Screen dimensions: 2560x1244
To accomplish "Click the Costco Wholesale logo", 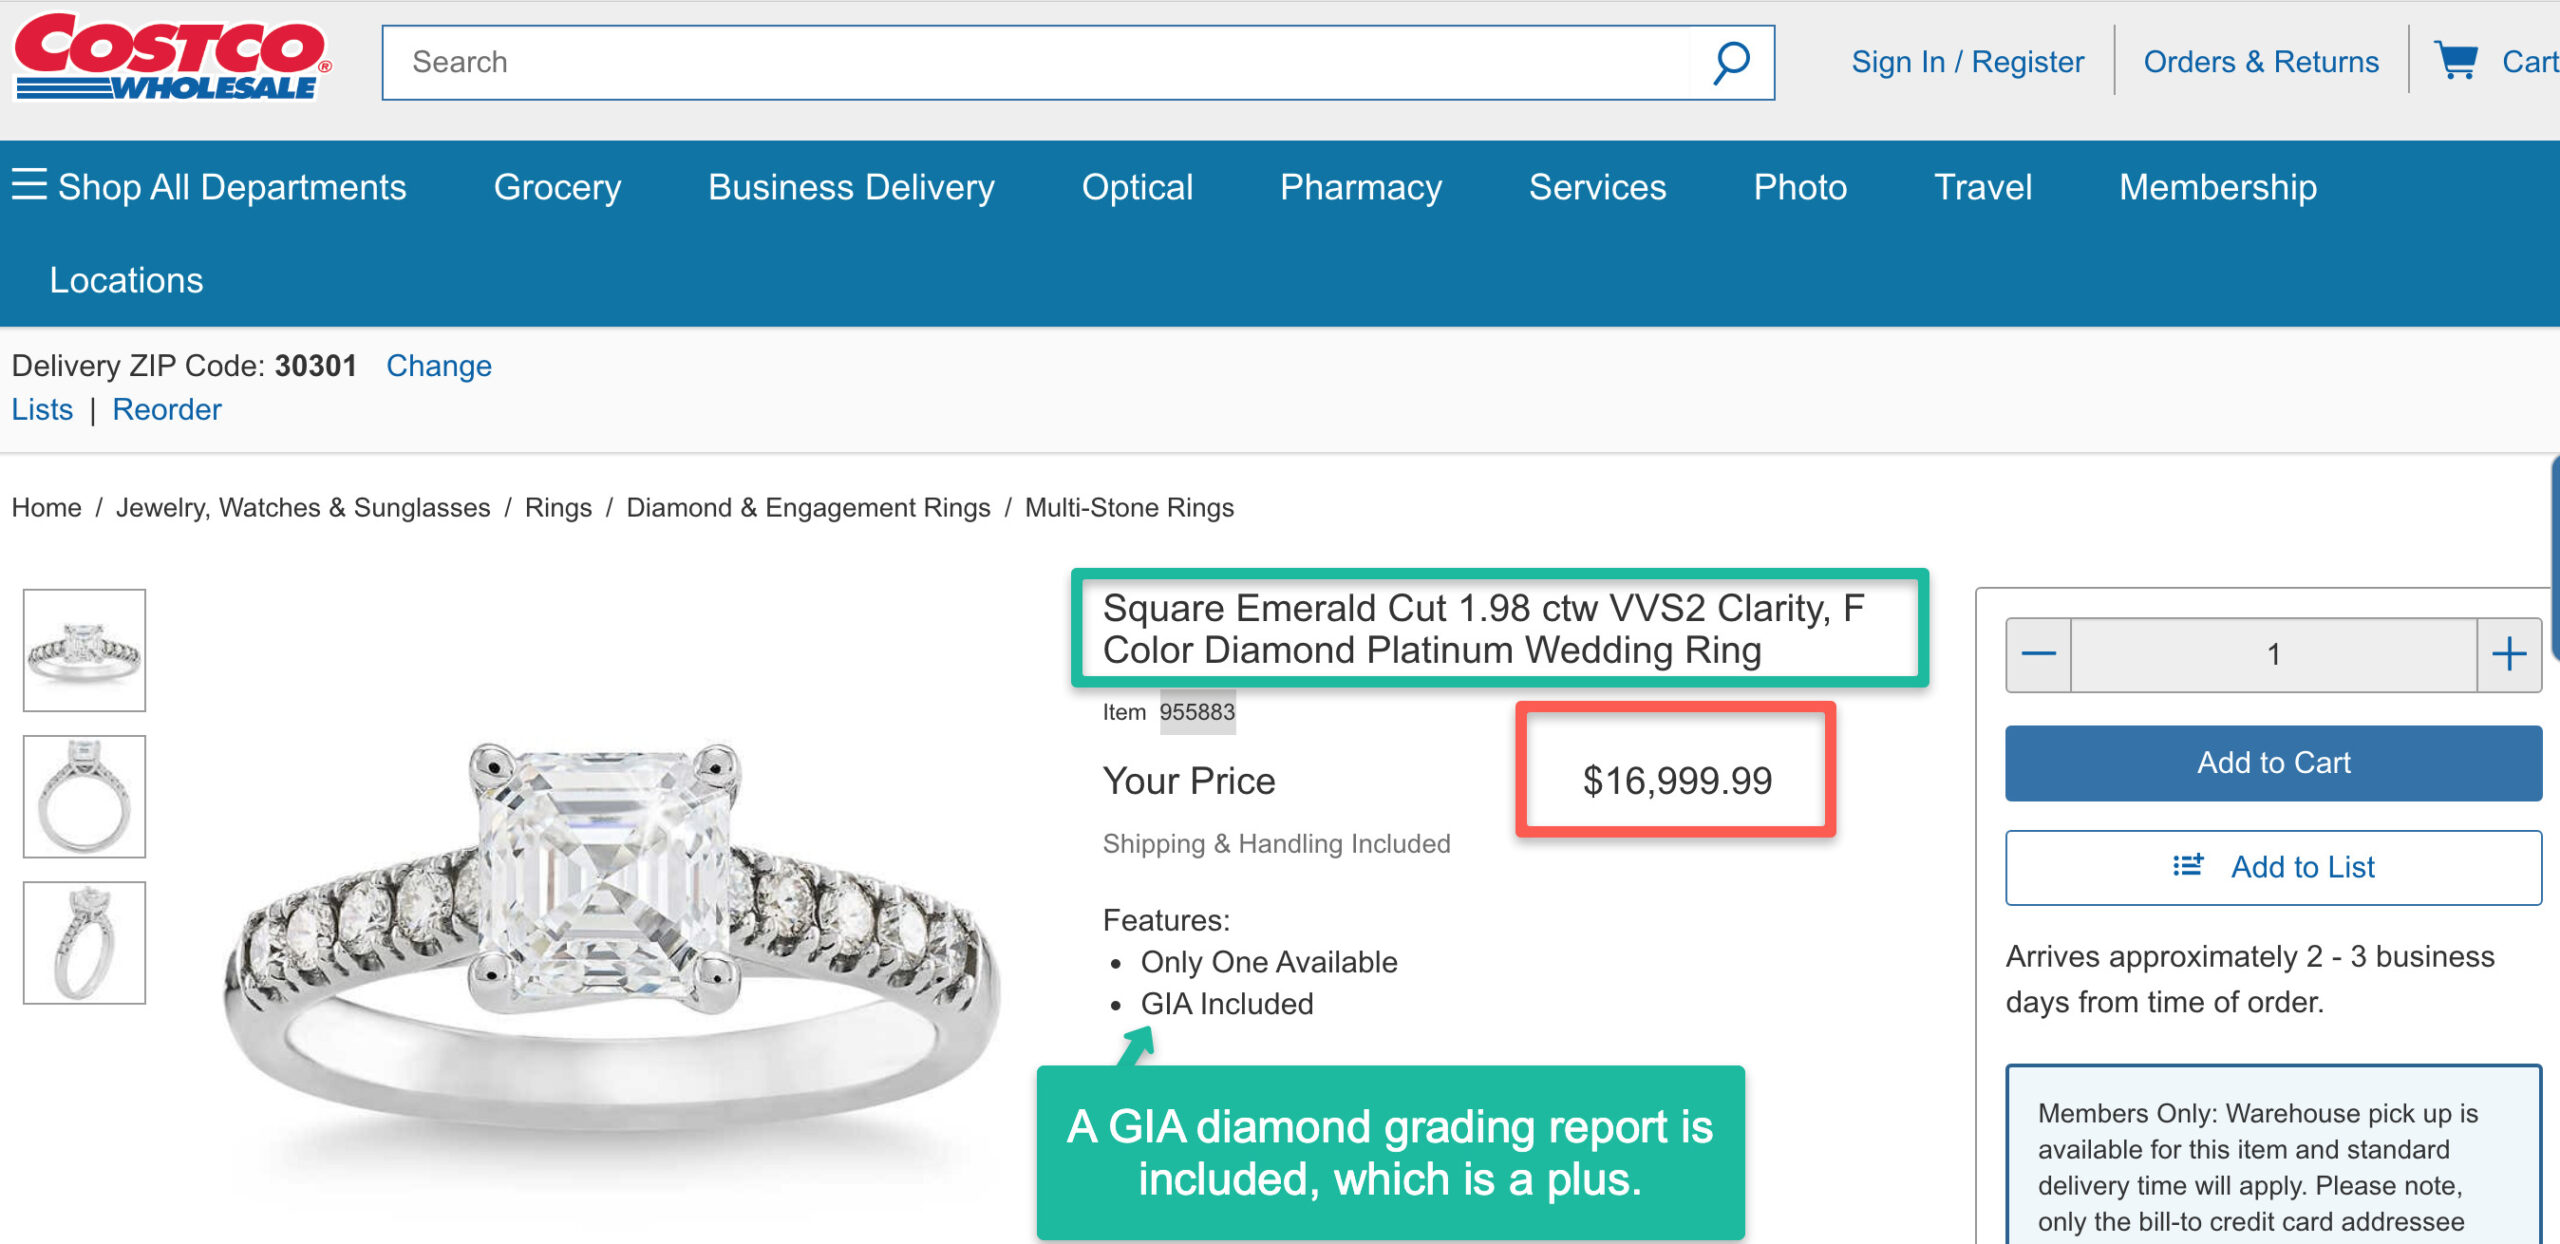I will tap(171, 58).
